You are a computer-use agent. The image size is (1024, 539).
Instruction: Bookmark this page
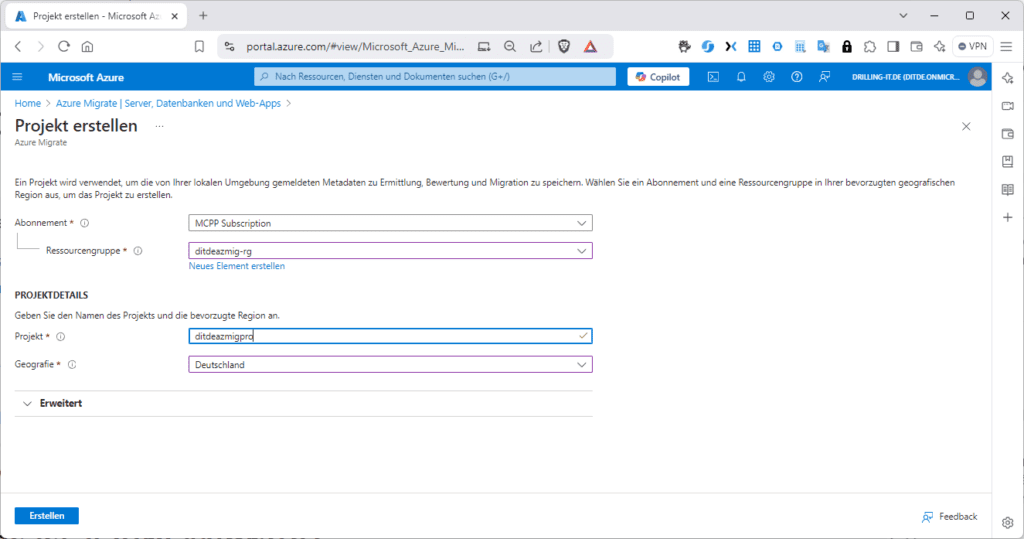[199, 46]
